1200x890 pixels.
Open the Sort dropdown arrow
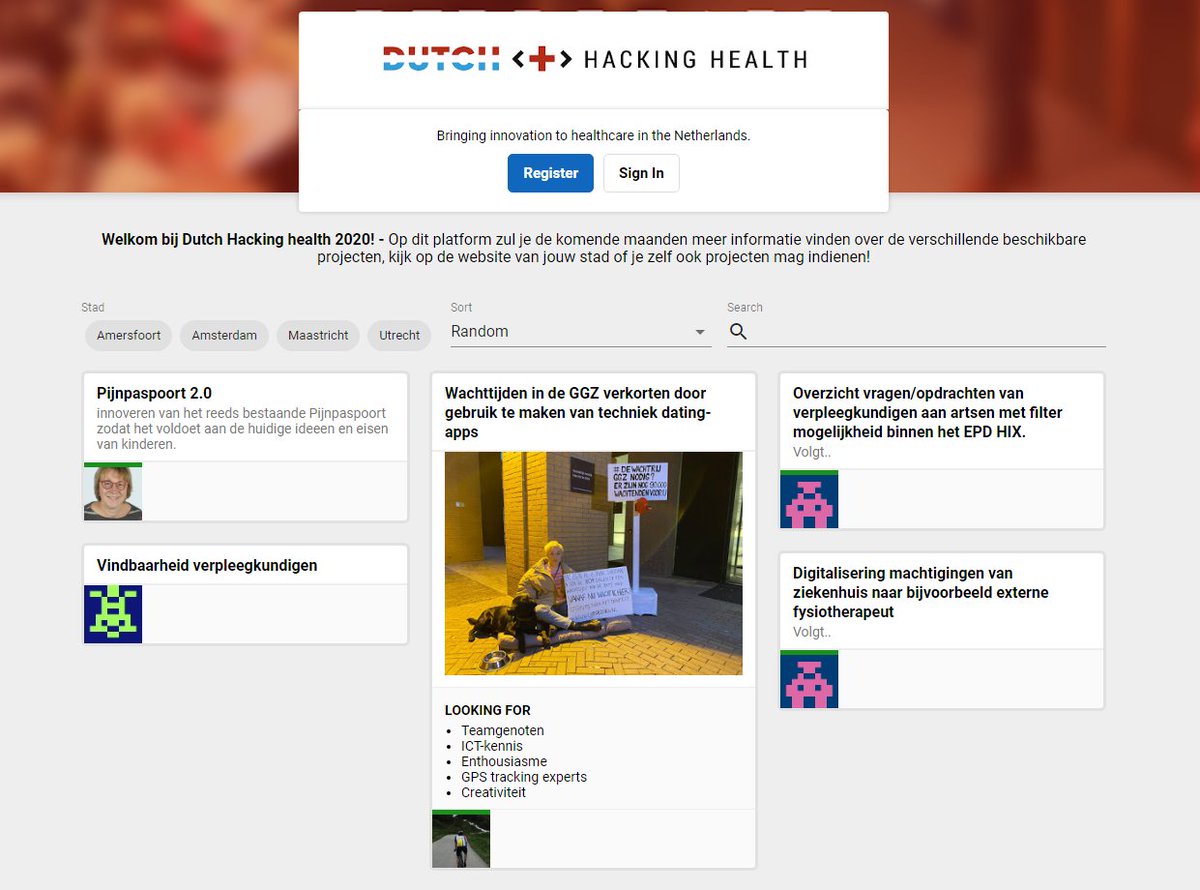[698, 332]
